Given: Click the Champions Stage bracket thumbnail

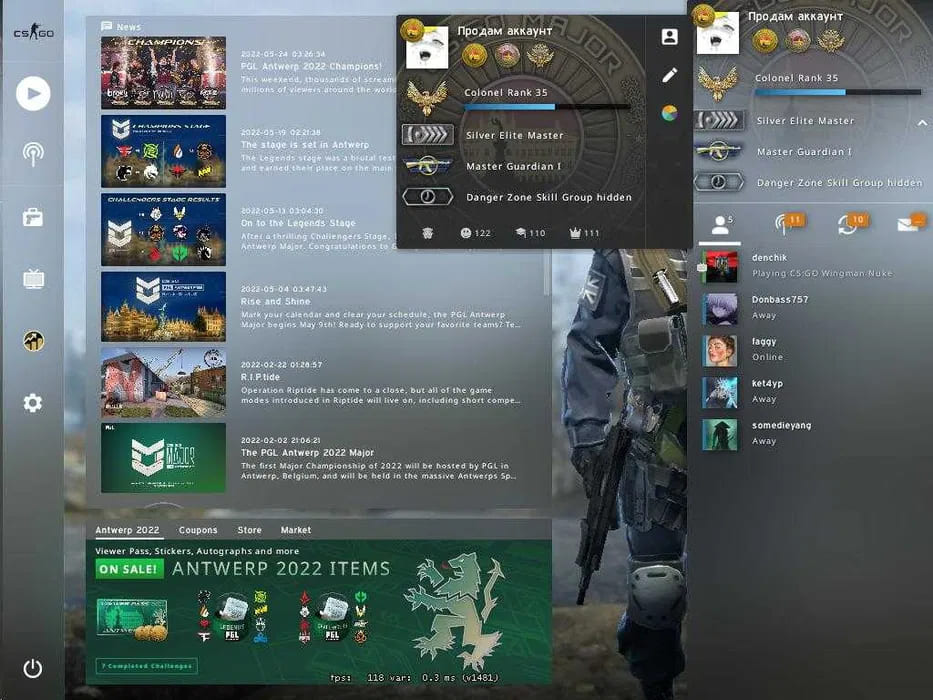Looking at the screenshot, I should pyautogui.click(x=164, y=151).
